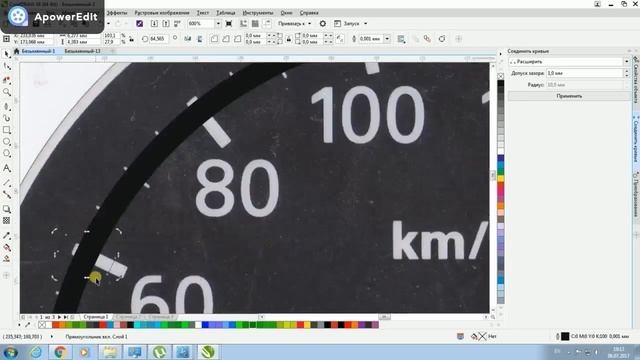Toggle relative corner scaling icon
Viewport: 640px width, 360px height.
click(x=340, y=39)
